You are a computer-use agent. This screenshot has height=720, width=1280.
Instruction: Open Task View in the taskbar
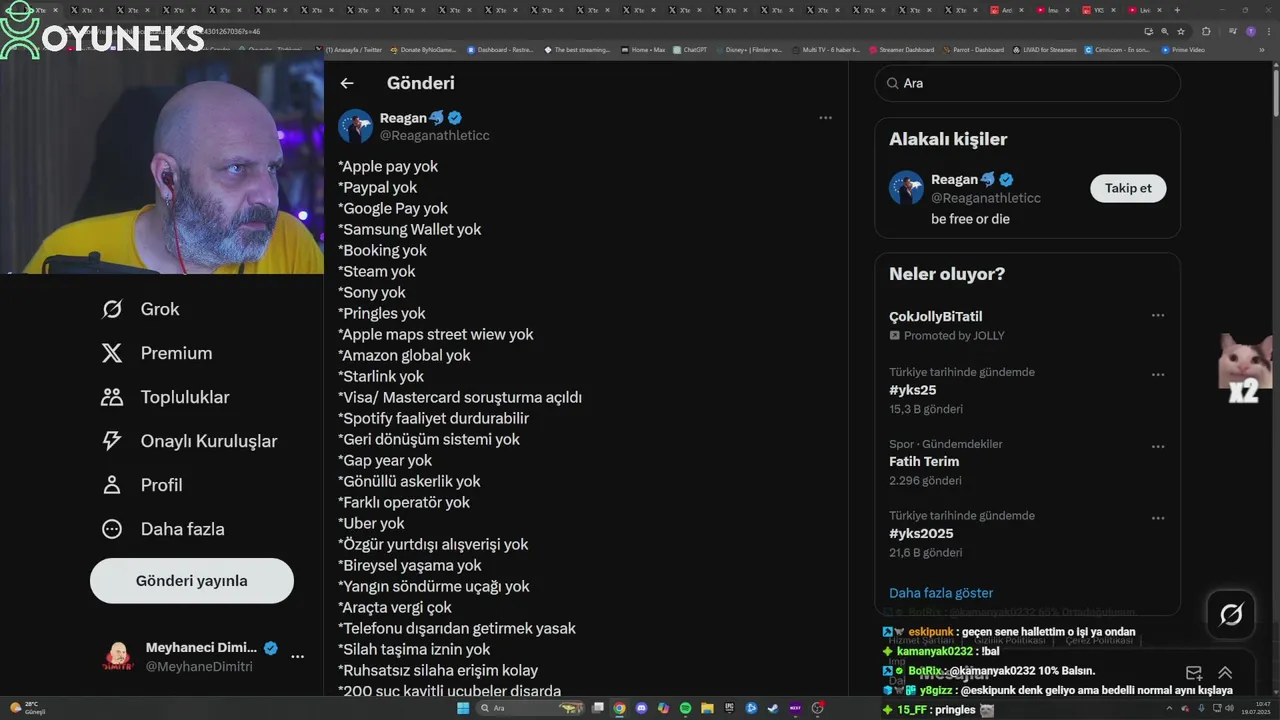[x=597, y=708]
